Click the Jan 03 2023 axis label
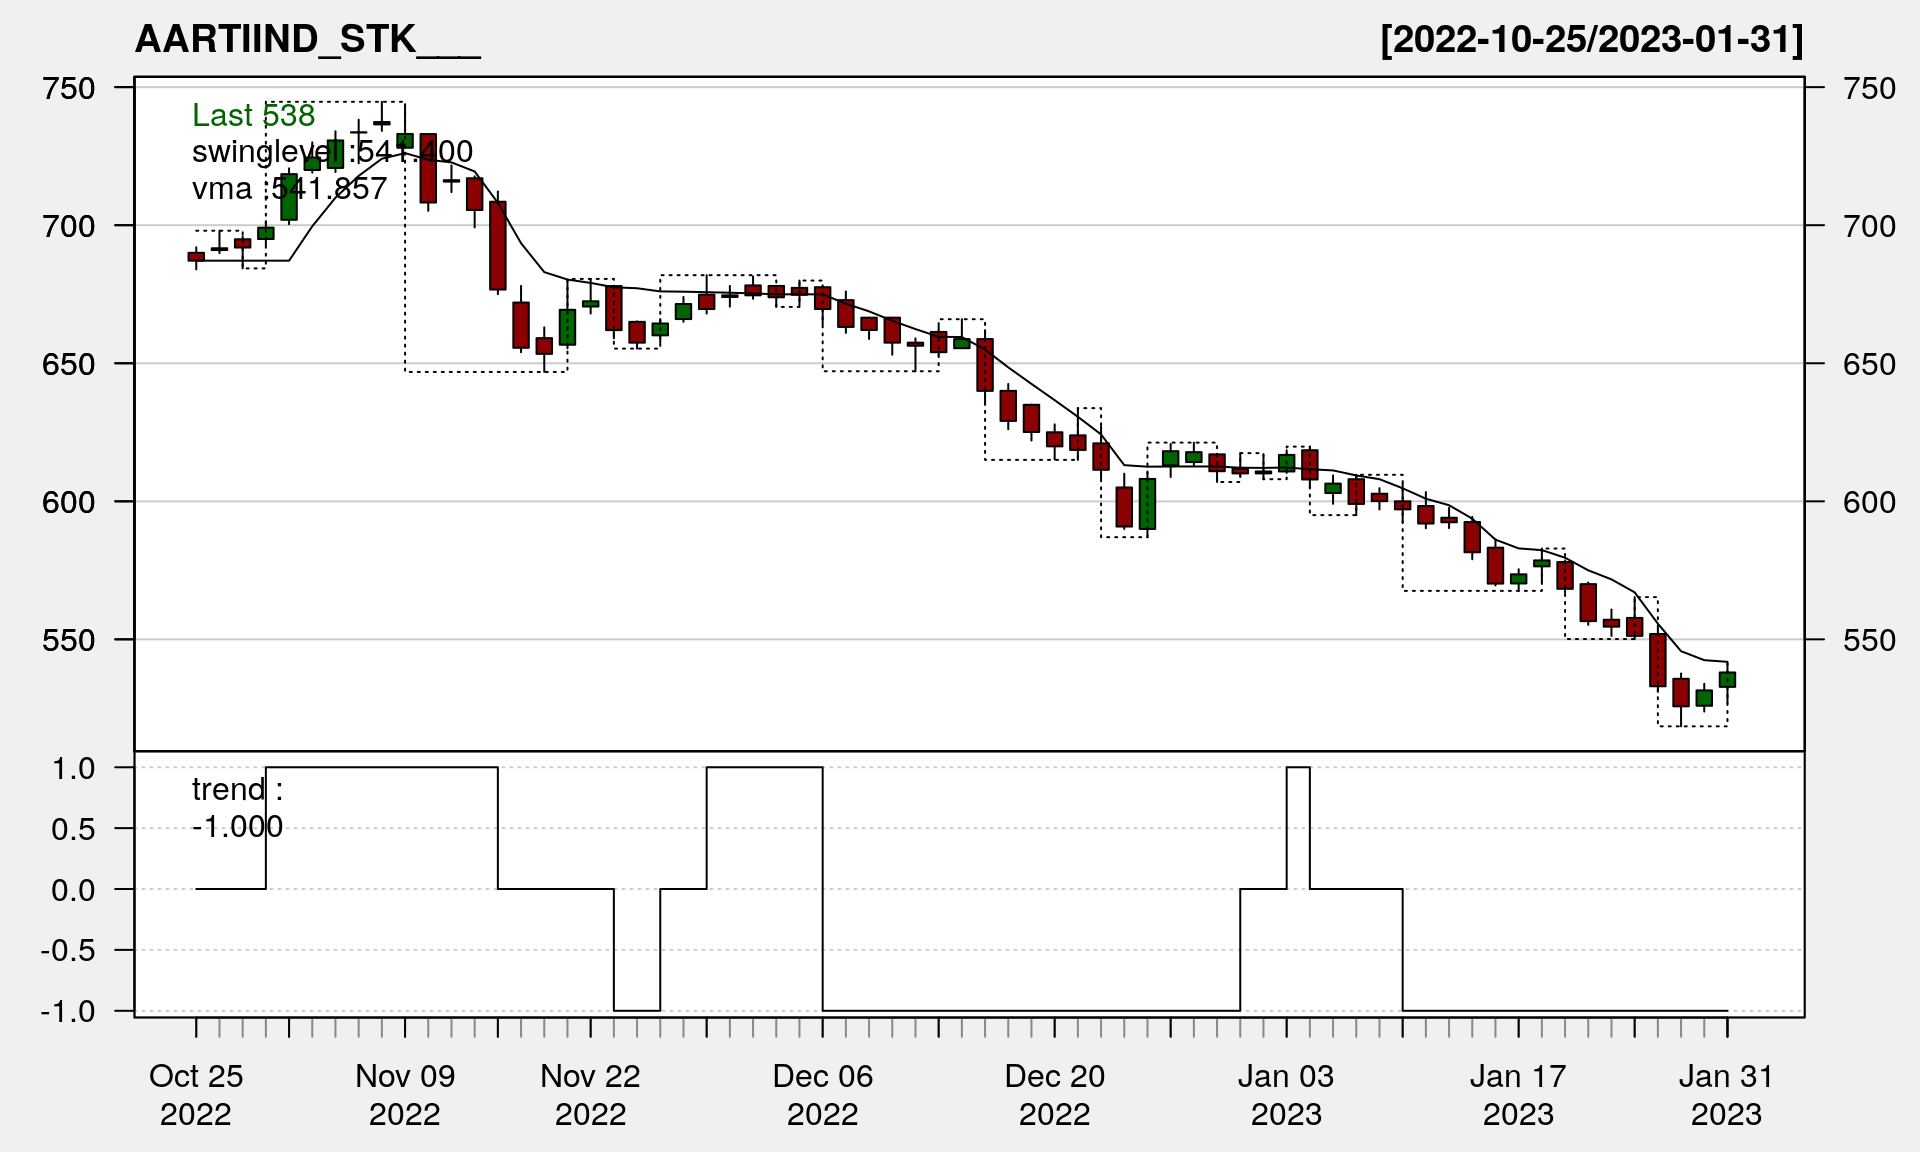 1286,1094
